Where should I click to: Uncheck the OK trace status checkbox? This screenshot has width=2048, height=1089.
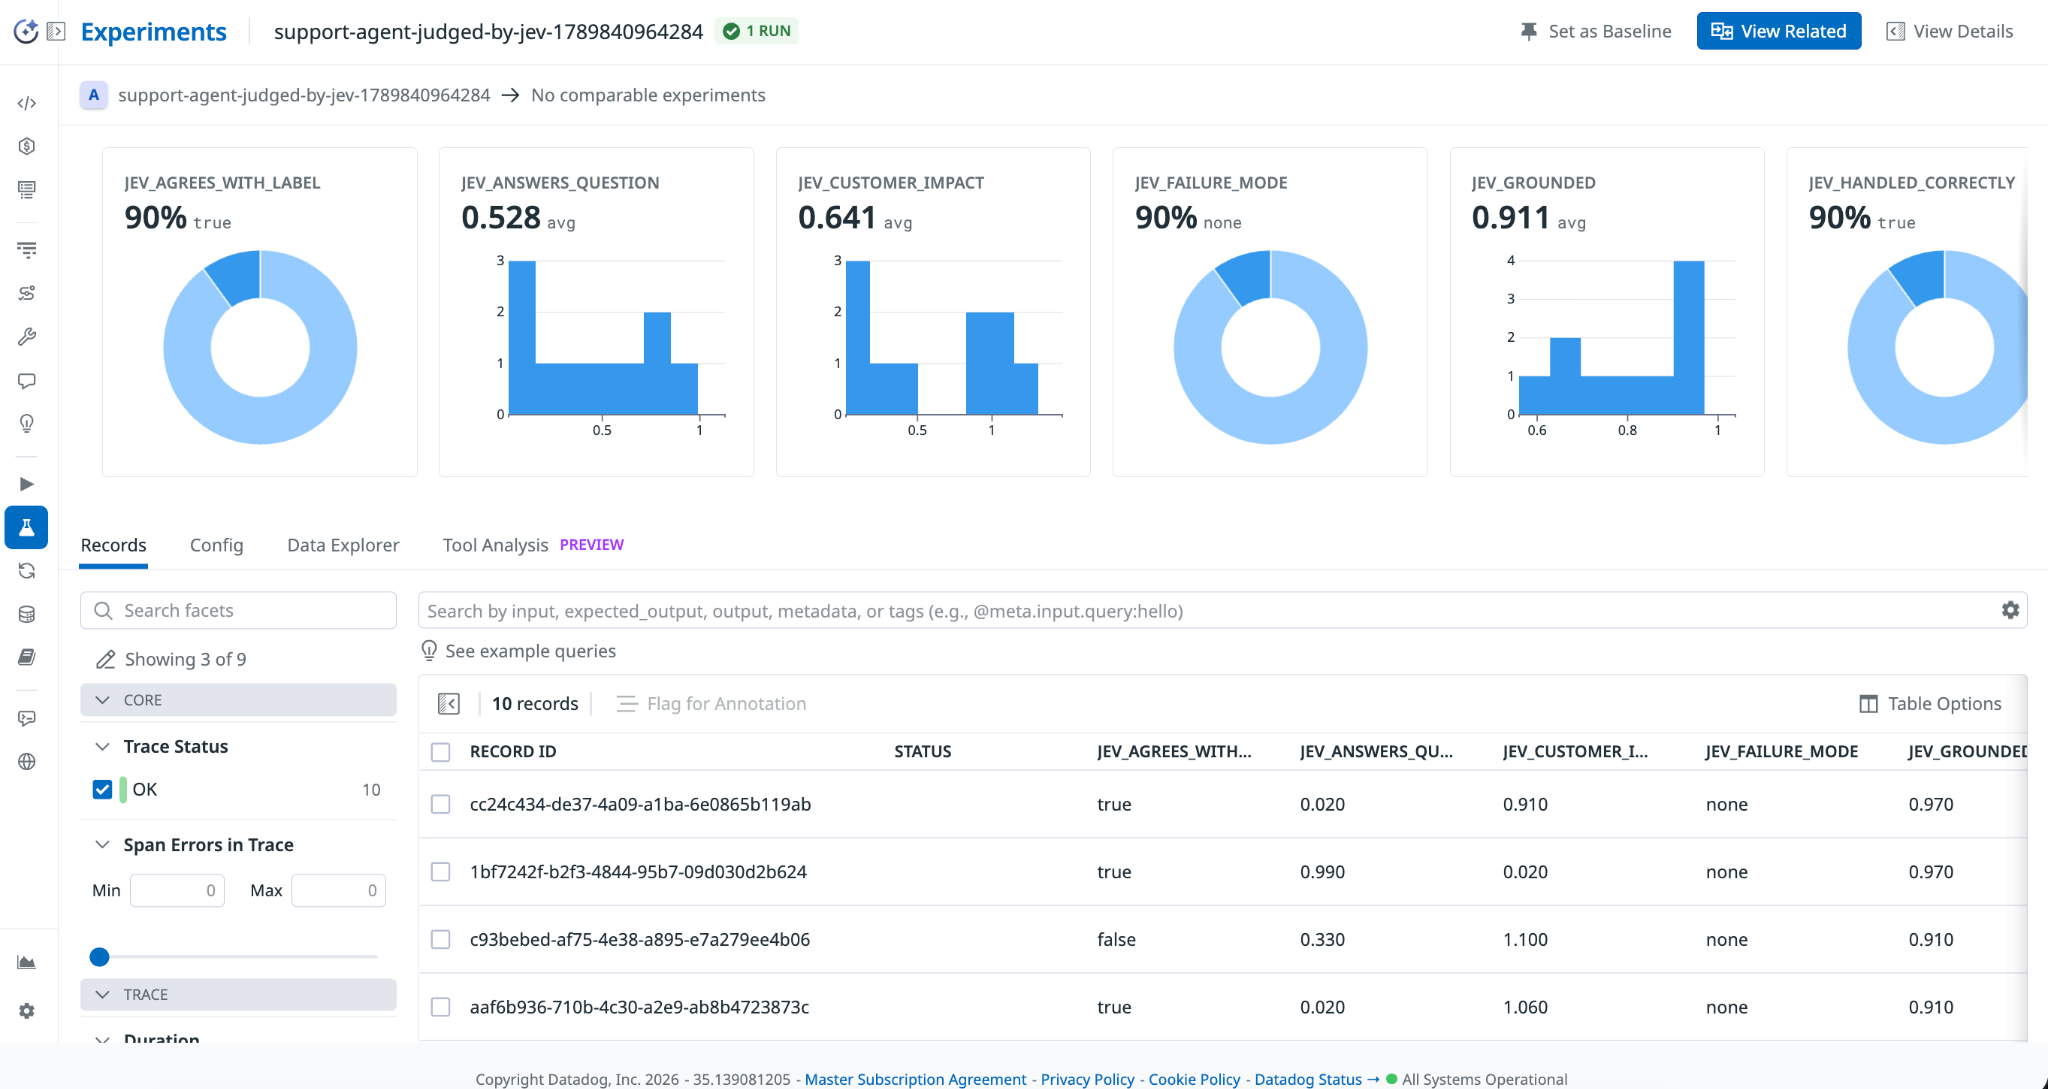102,789
